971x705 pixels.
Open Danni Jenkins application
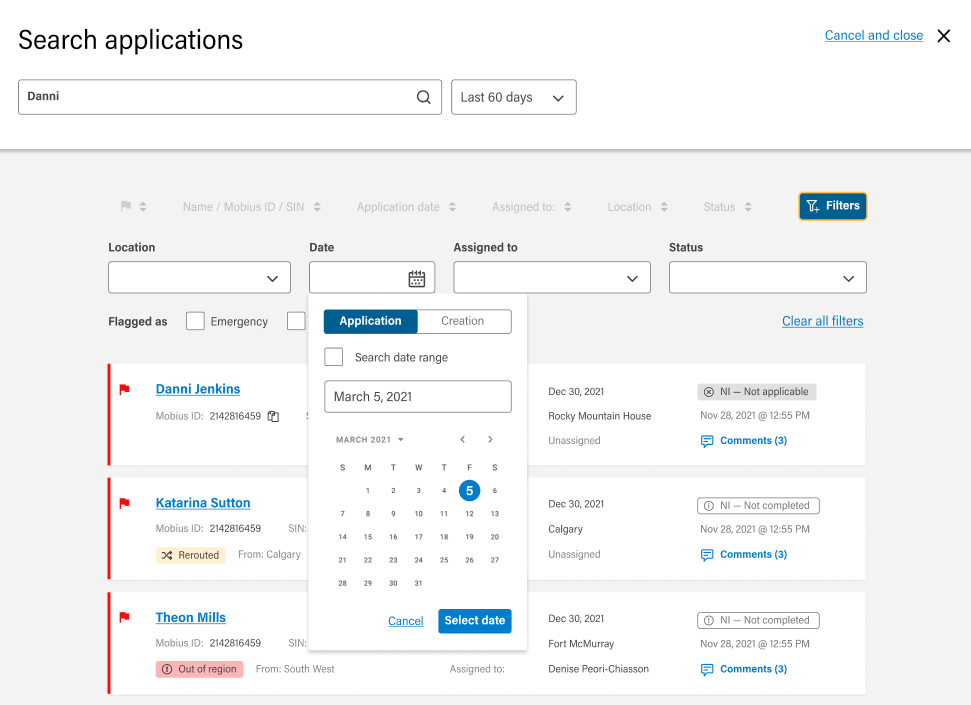[x=198, y=389]
